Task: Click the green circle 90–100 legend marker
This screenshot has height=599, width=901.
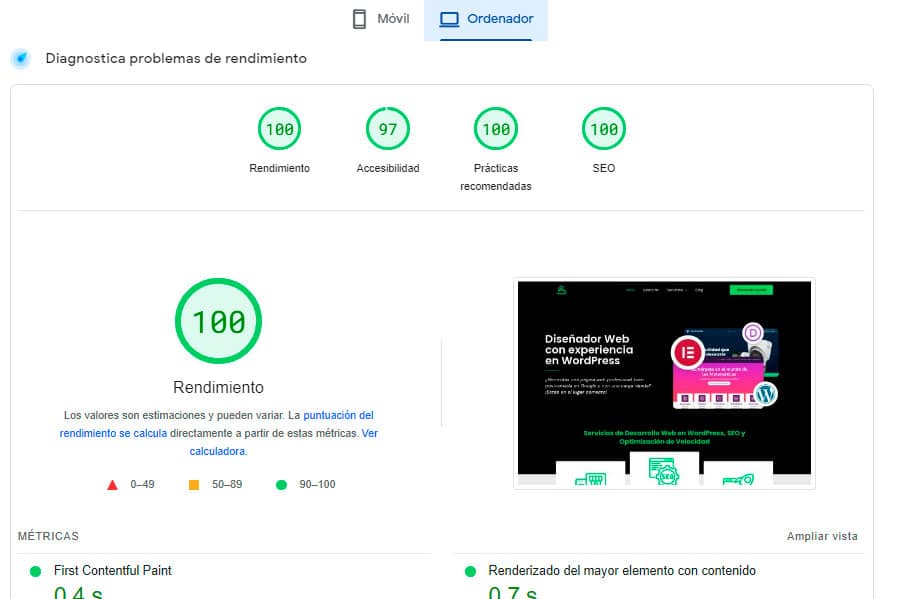Action: coord(281,485)
